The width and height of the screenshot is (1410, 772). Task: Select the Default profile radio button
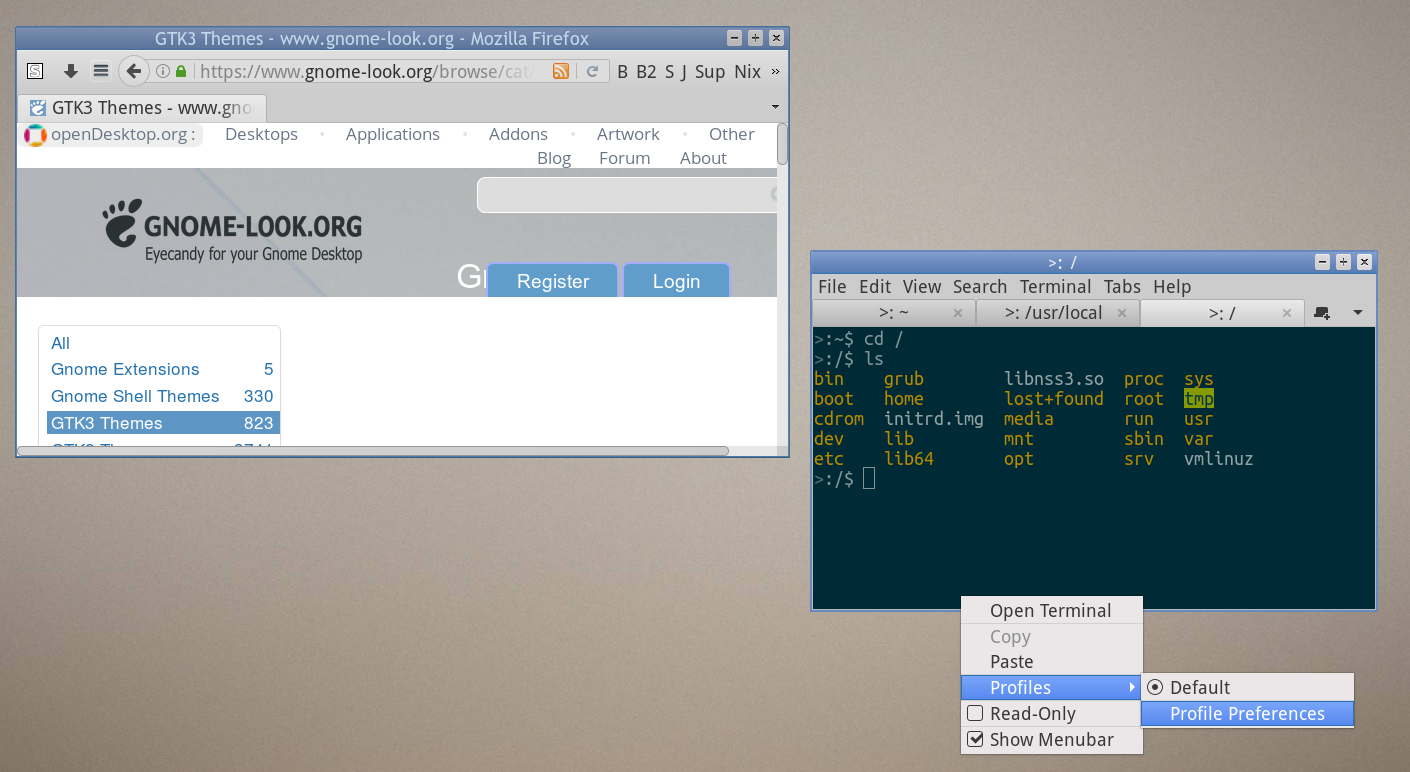(1155, 687)
